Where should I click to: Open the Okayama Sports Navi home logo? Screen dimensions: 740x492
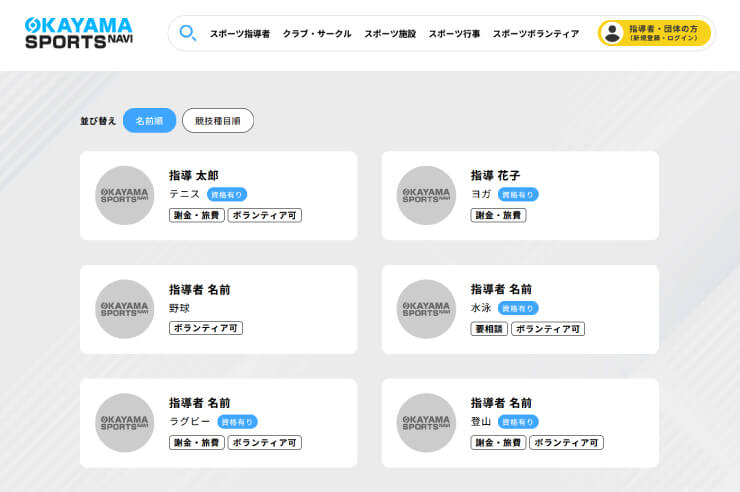pos(78,33)
